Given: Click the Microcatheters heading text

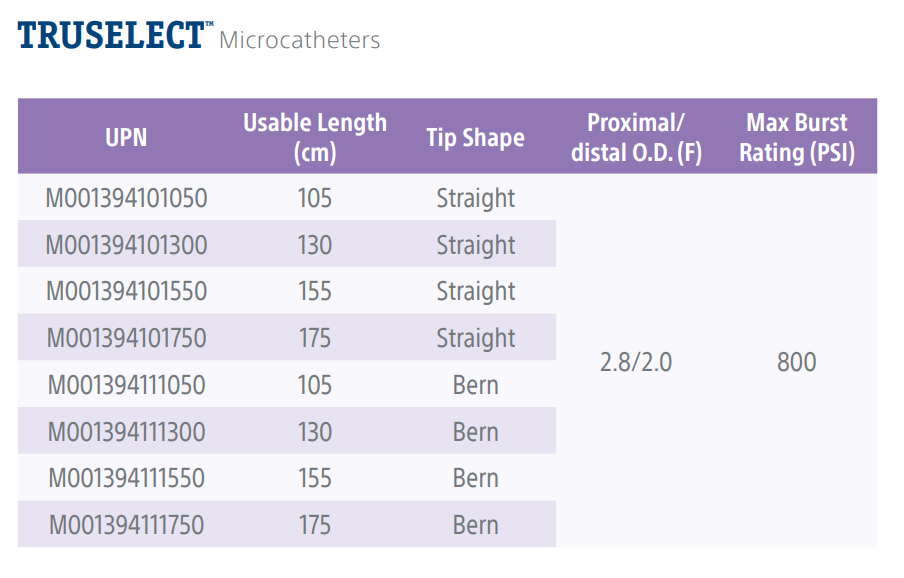Looking at the screenshot, I should (299, 41).
